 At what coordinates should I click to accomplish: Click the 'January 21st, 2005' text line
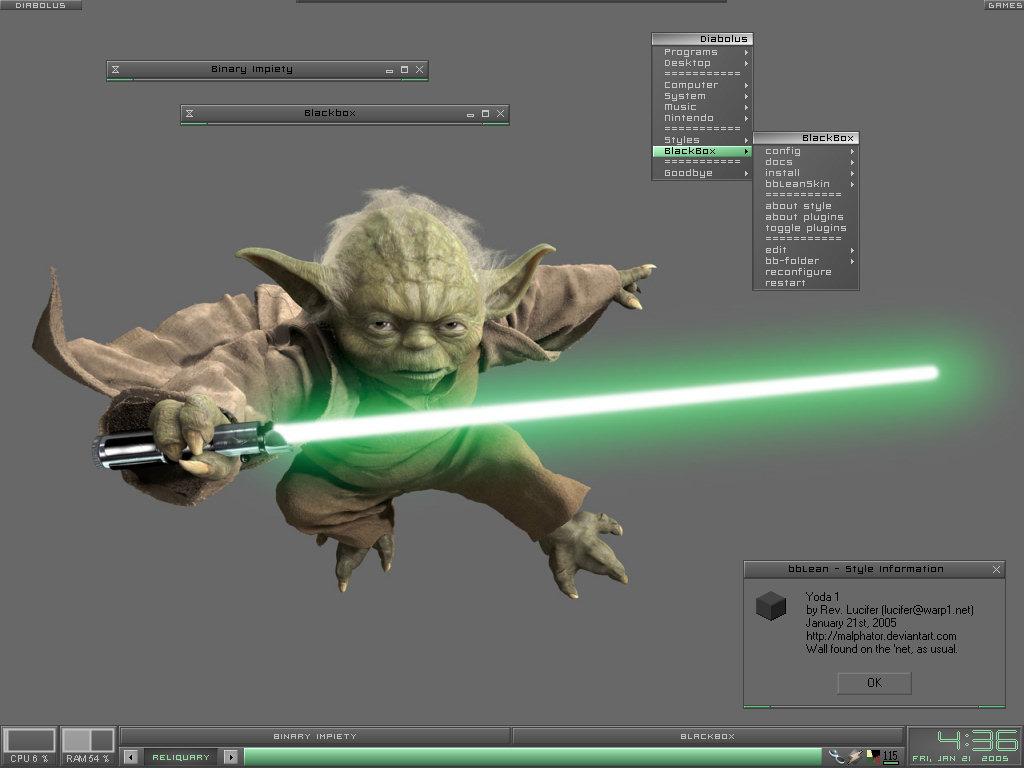point(851,623)
